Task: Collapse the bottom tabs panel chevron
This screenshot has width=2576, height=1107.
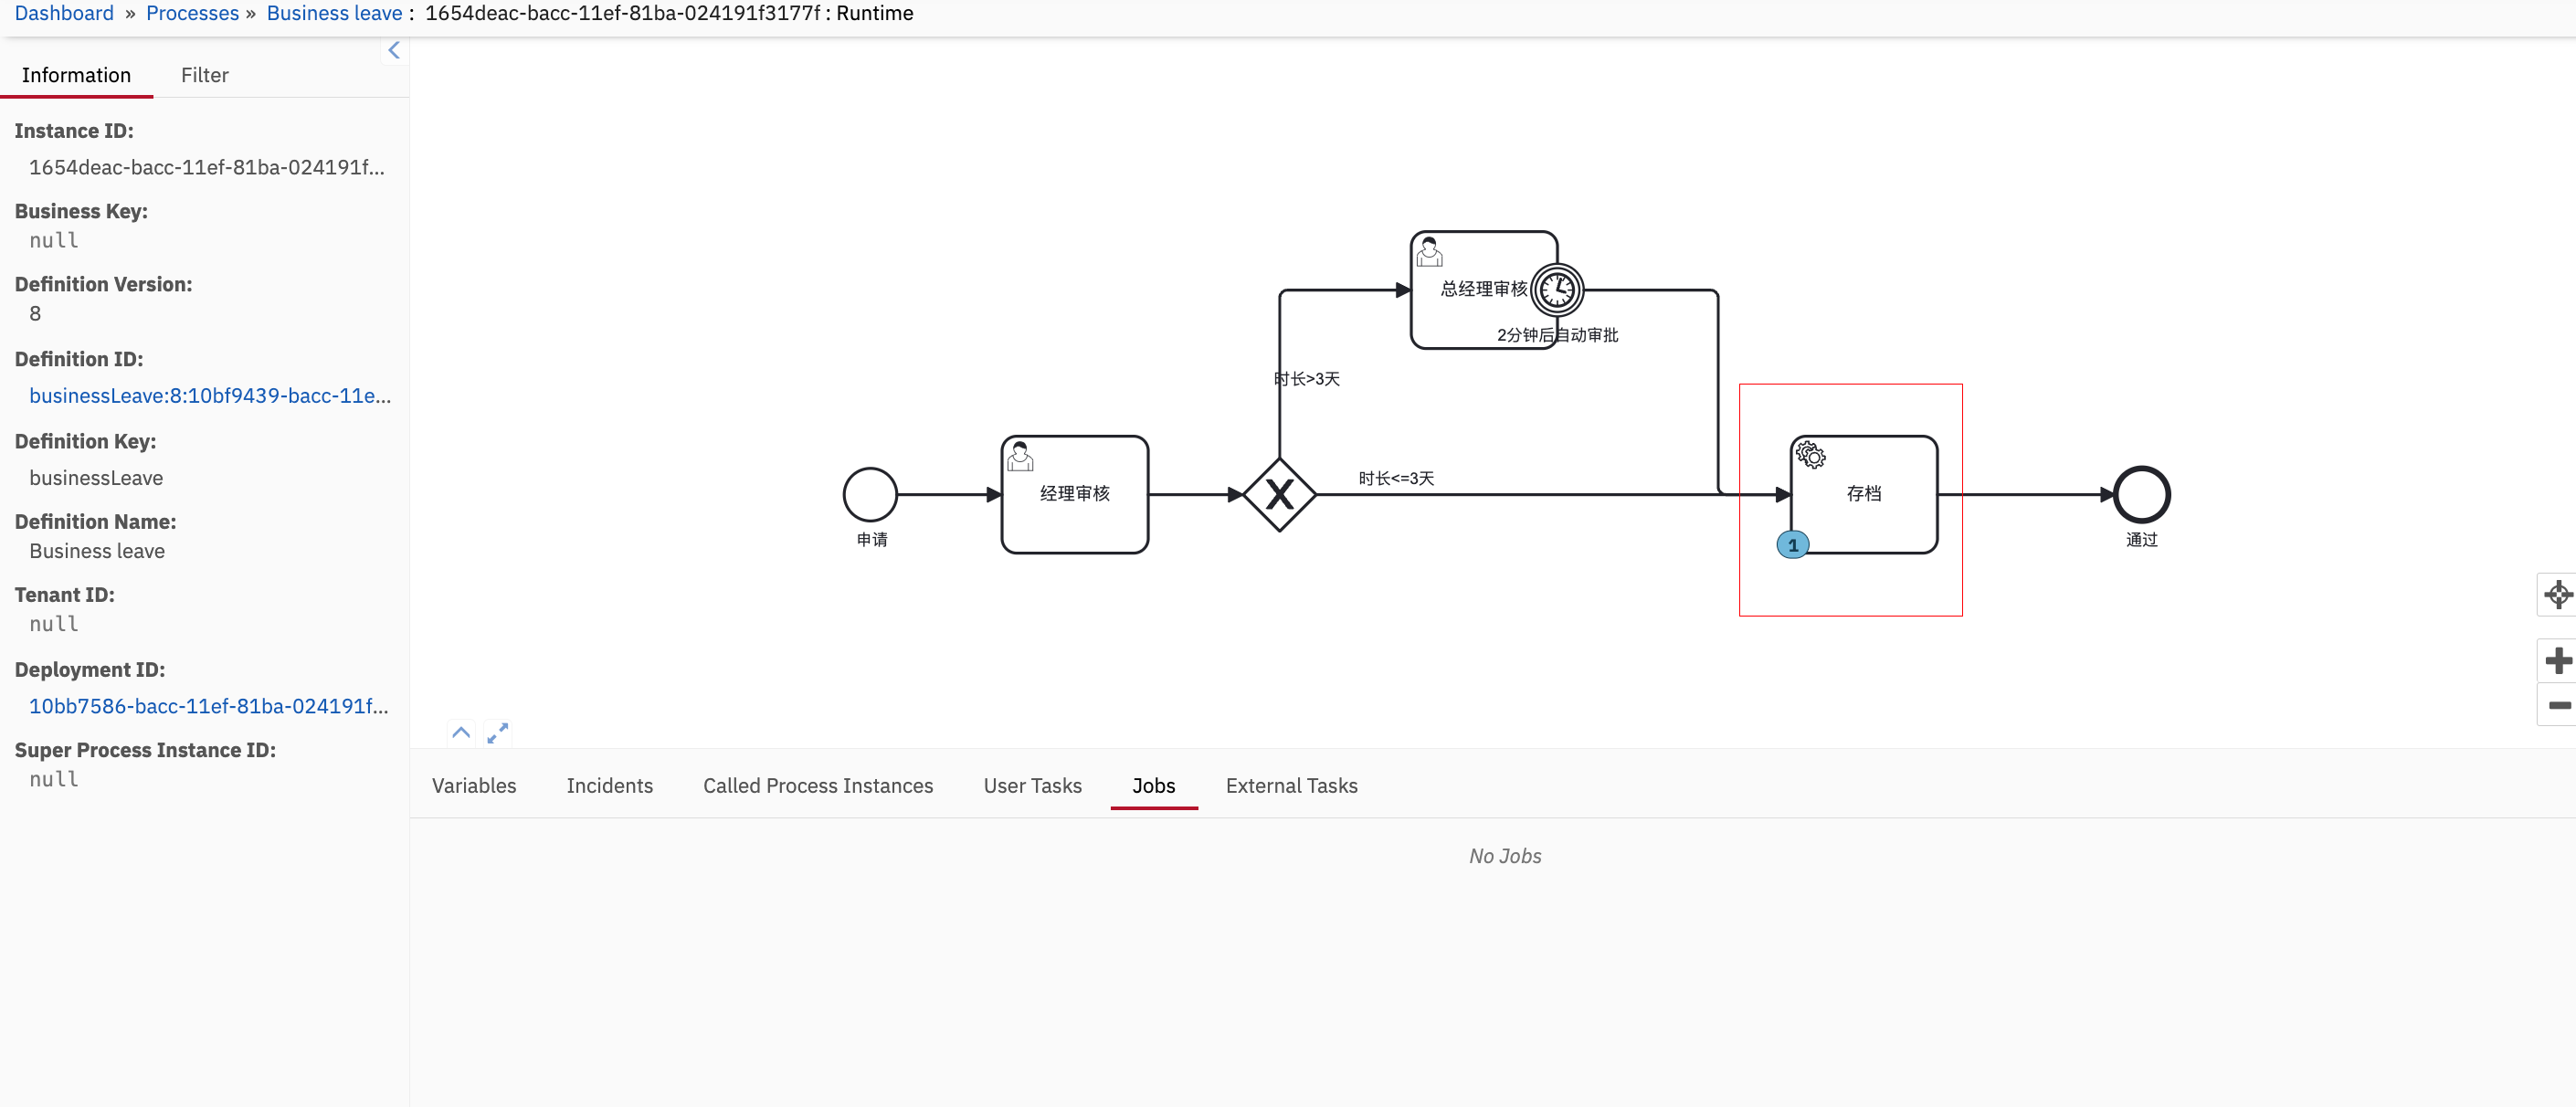Action: click(460, 732)
